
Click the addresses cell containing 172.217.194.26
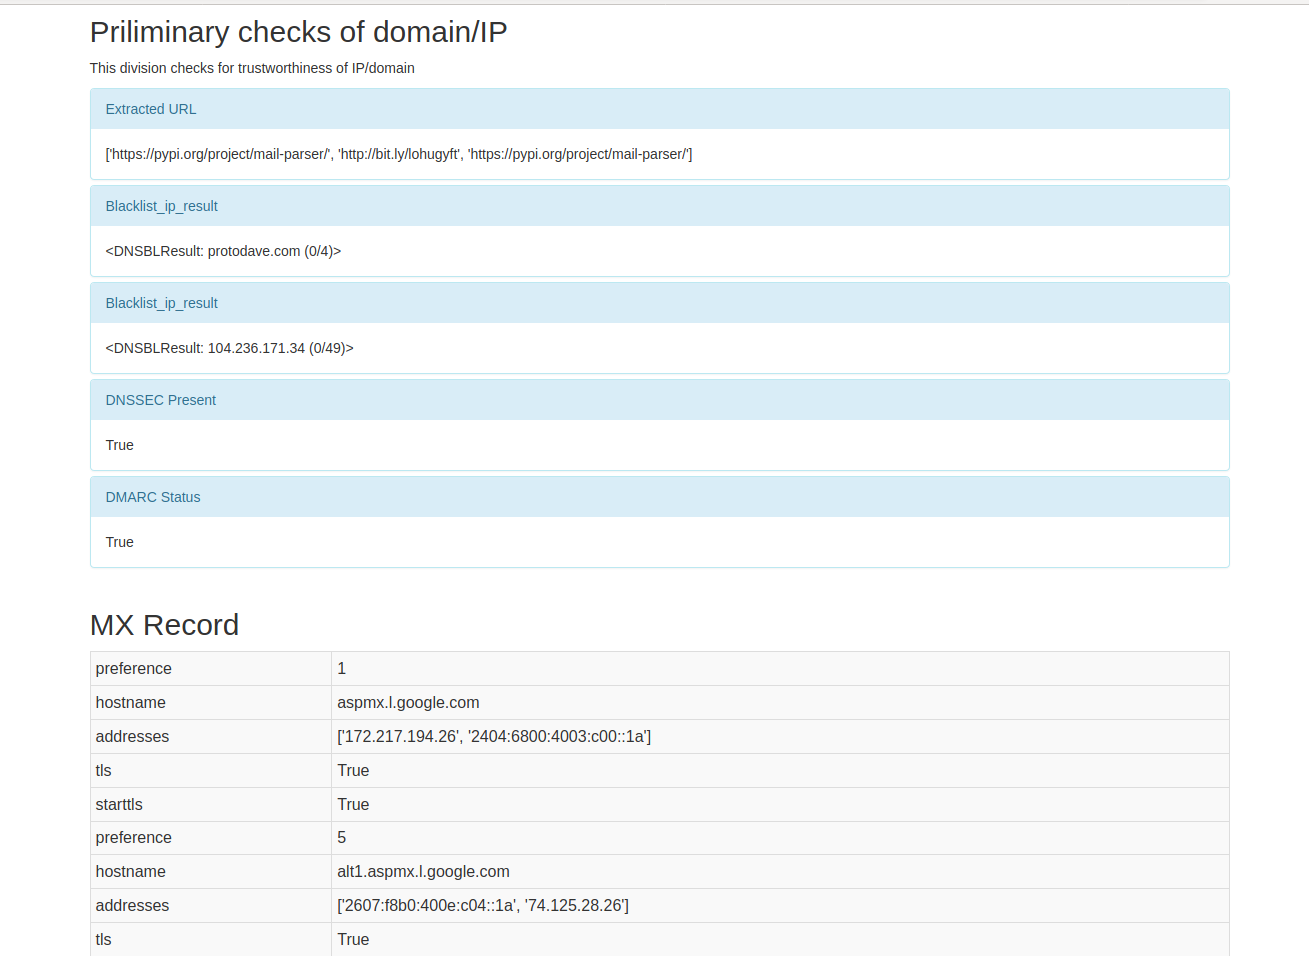[494, 737]
